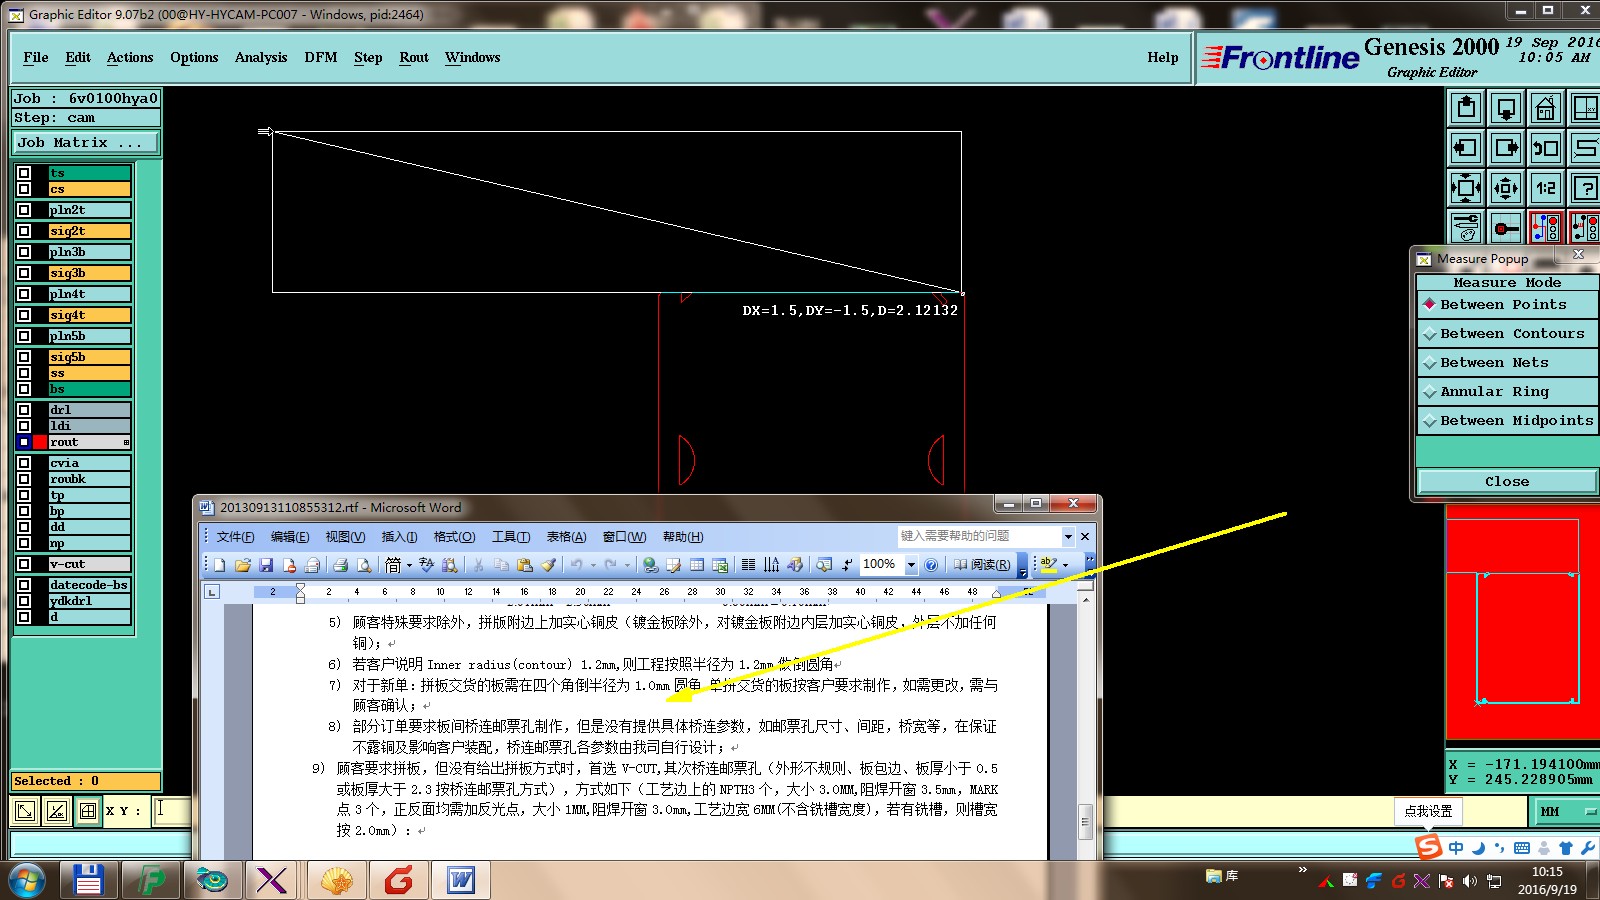Click the zoom out icon with outward arrows
Image resolution: width=1600 pixels, height=900 pixels.
[1506, 188]
